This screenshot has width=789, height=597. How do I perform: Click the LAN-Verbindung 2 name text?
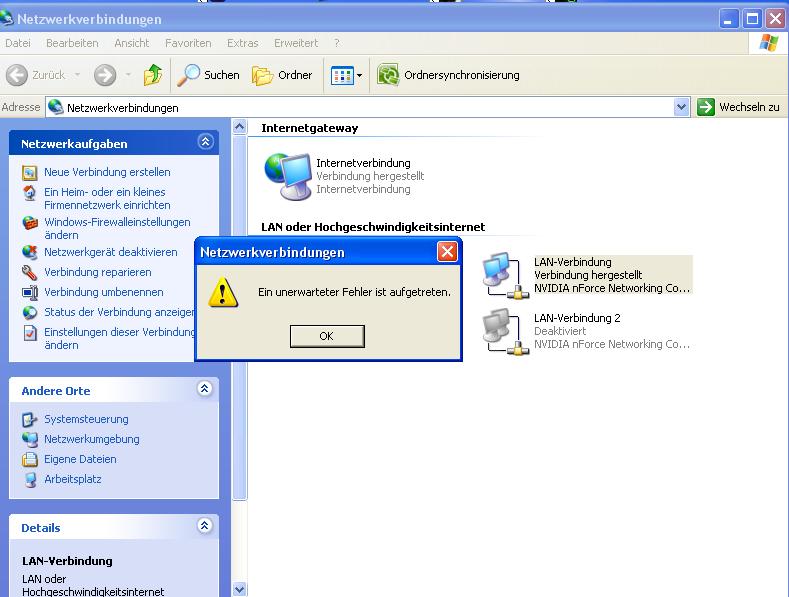coord(577,318)
